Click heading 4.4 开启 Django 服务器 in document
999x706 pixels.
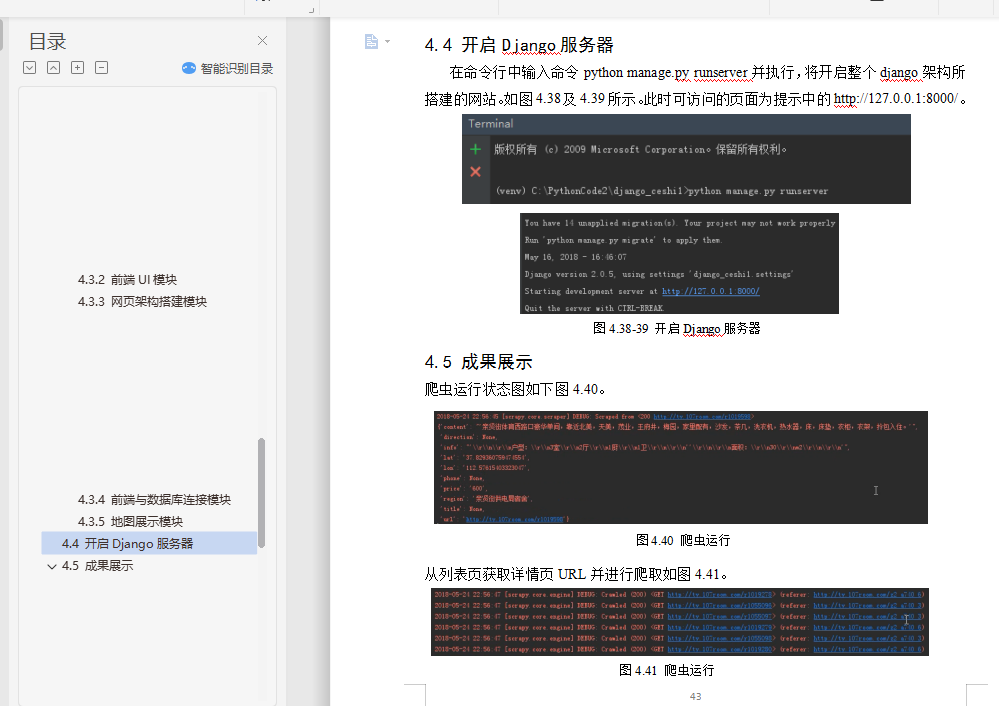(x=519, y=45)
